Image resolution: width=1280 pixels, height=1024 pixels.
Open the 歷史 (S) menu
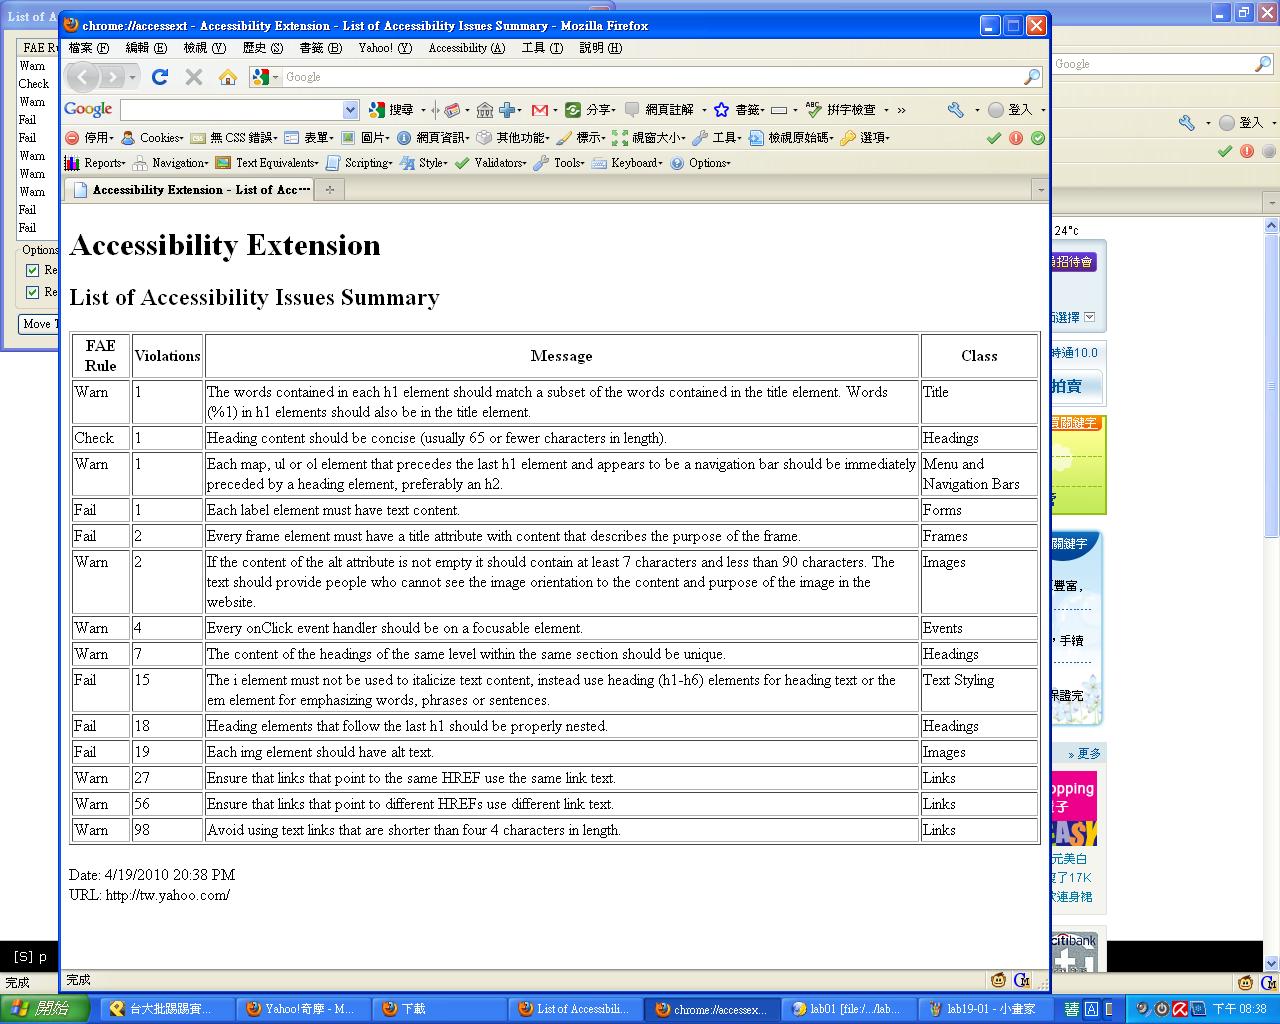click(263, 48)
